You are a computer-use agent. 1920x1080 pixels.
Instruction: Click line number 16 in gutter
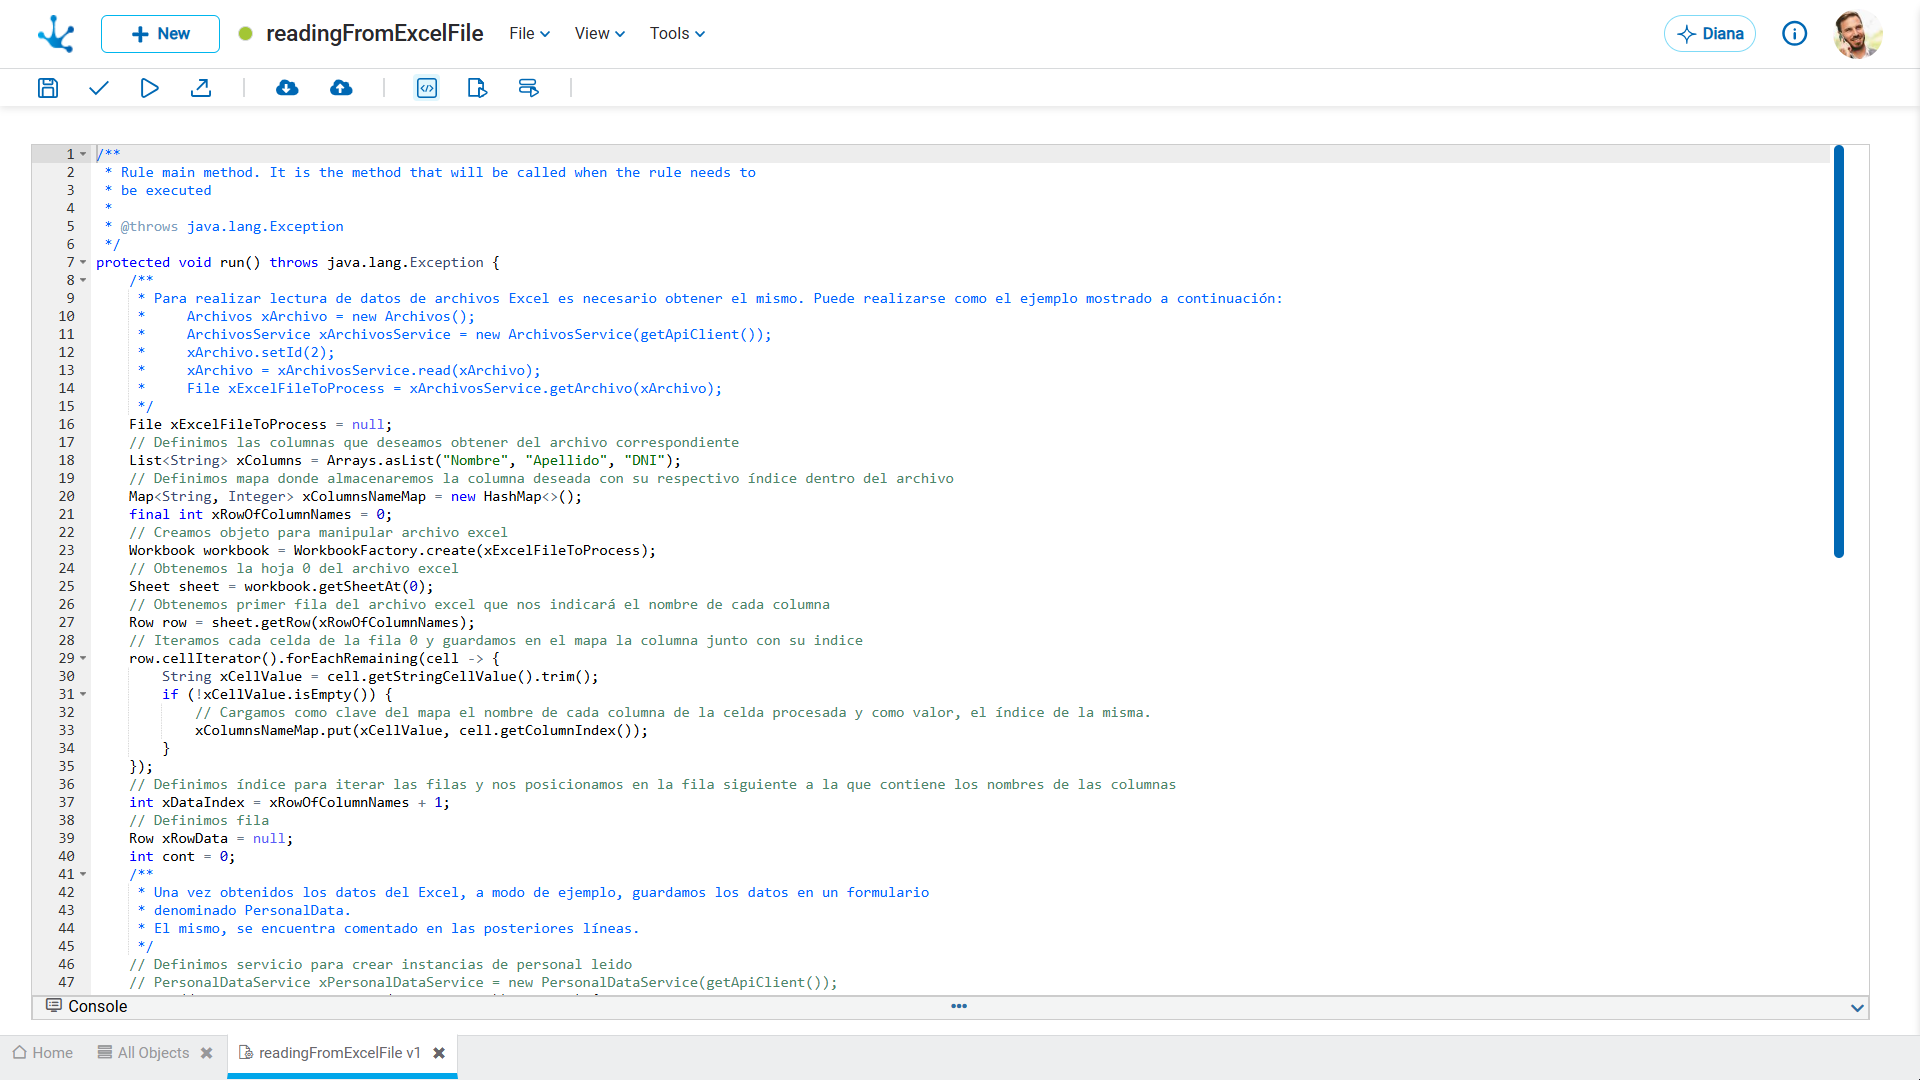(66, 424)
